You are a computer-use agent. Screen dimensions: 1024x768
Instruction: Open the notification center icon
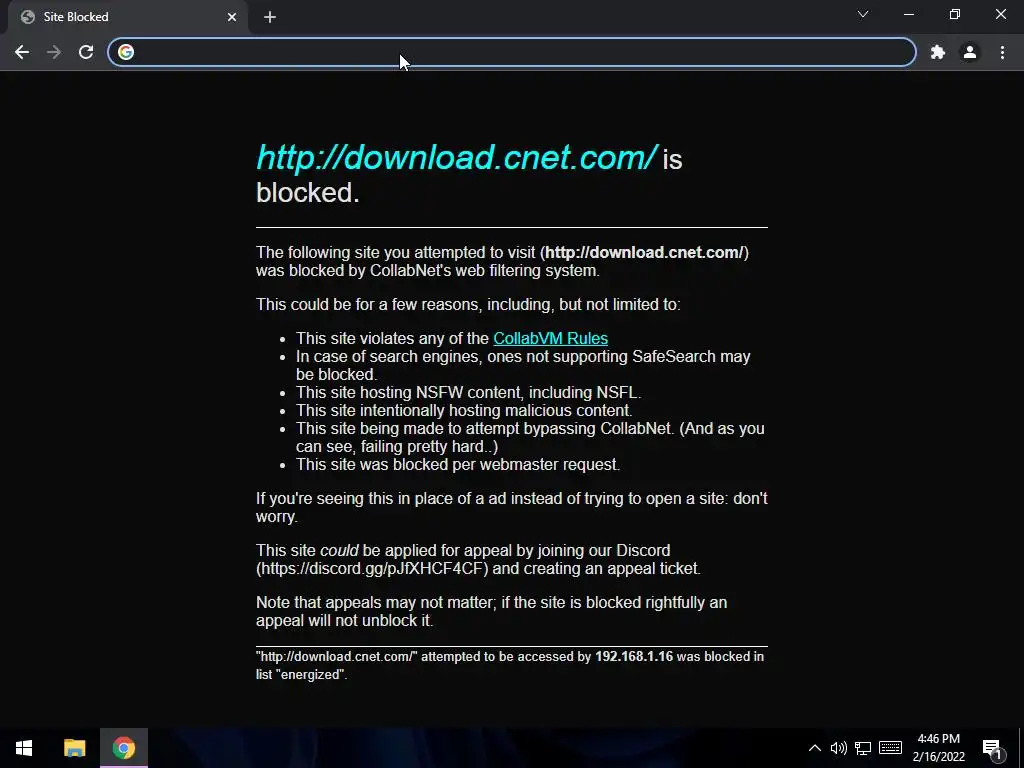(992, 749)
